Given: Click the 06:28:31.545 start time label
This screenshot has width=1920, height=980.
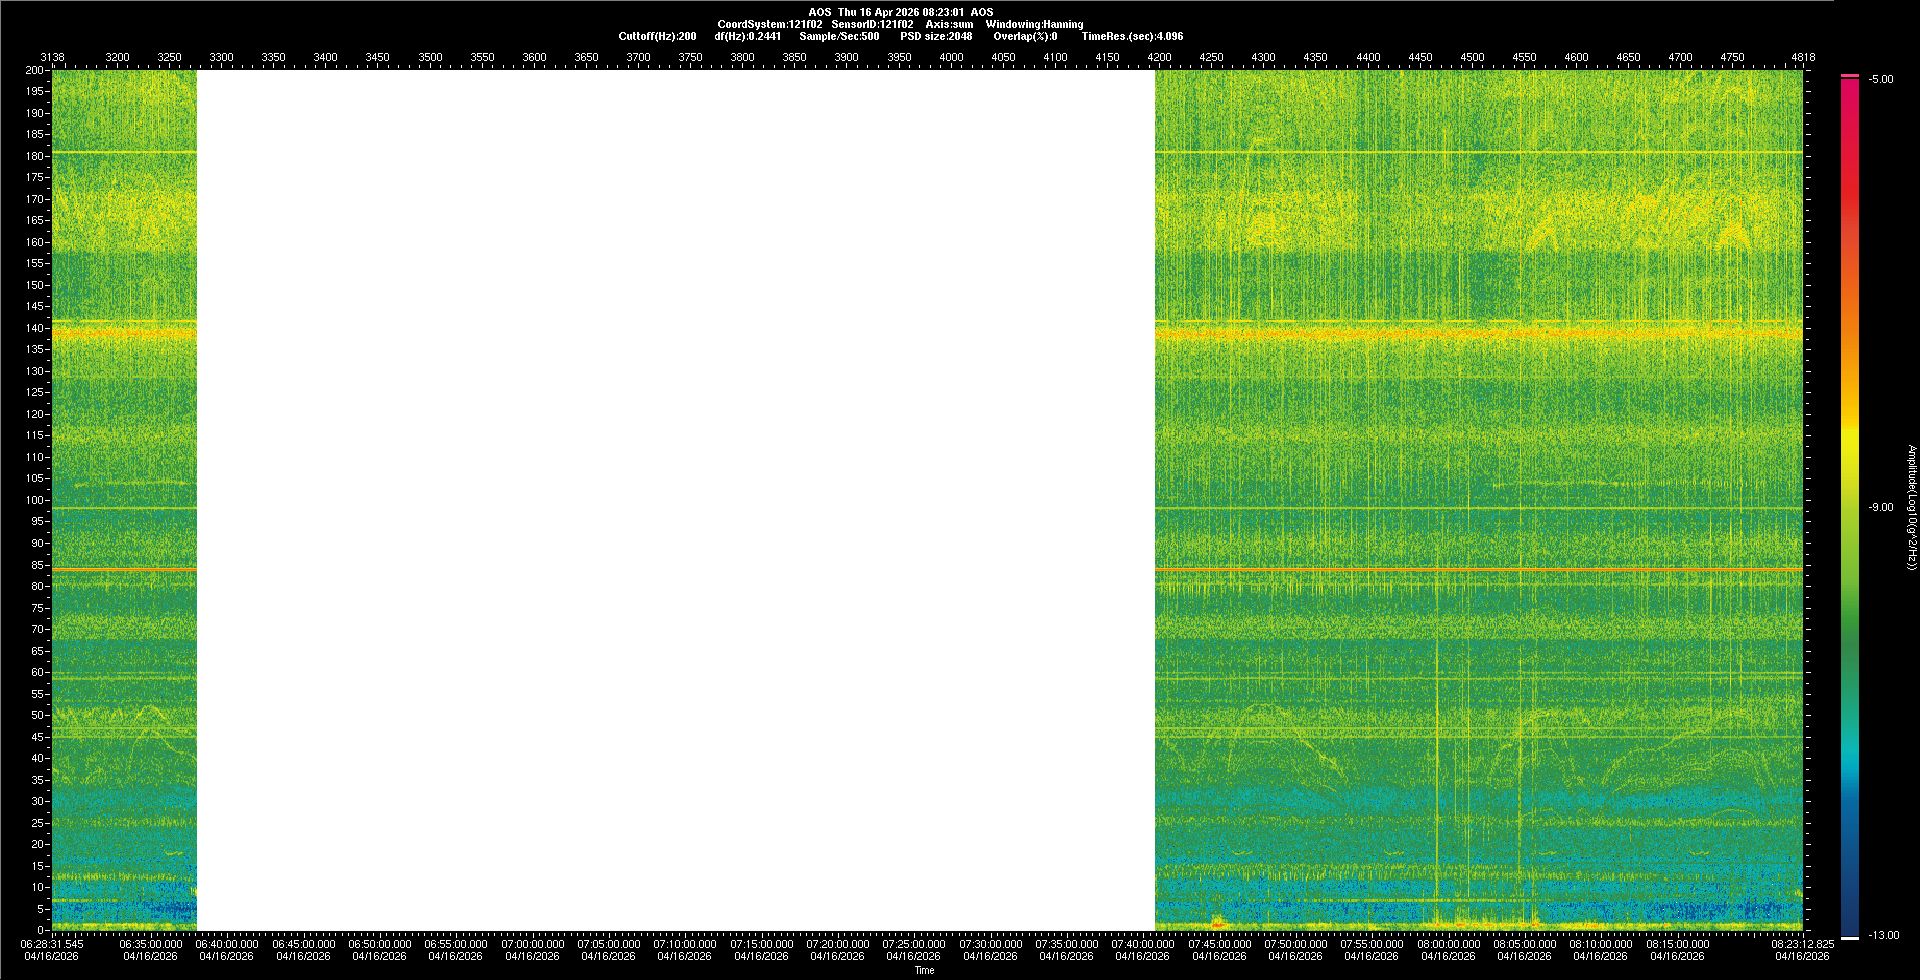Looking at the screenshot, I should [53, 944].
